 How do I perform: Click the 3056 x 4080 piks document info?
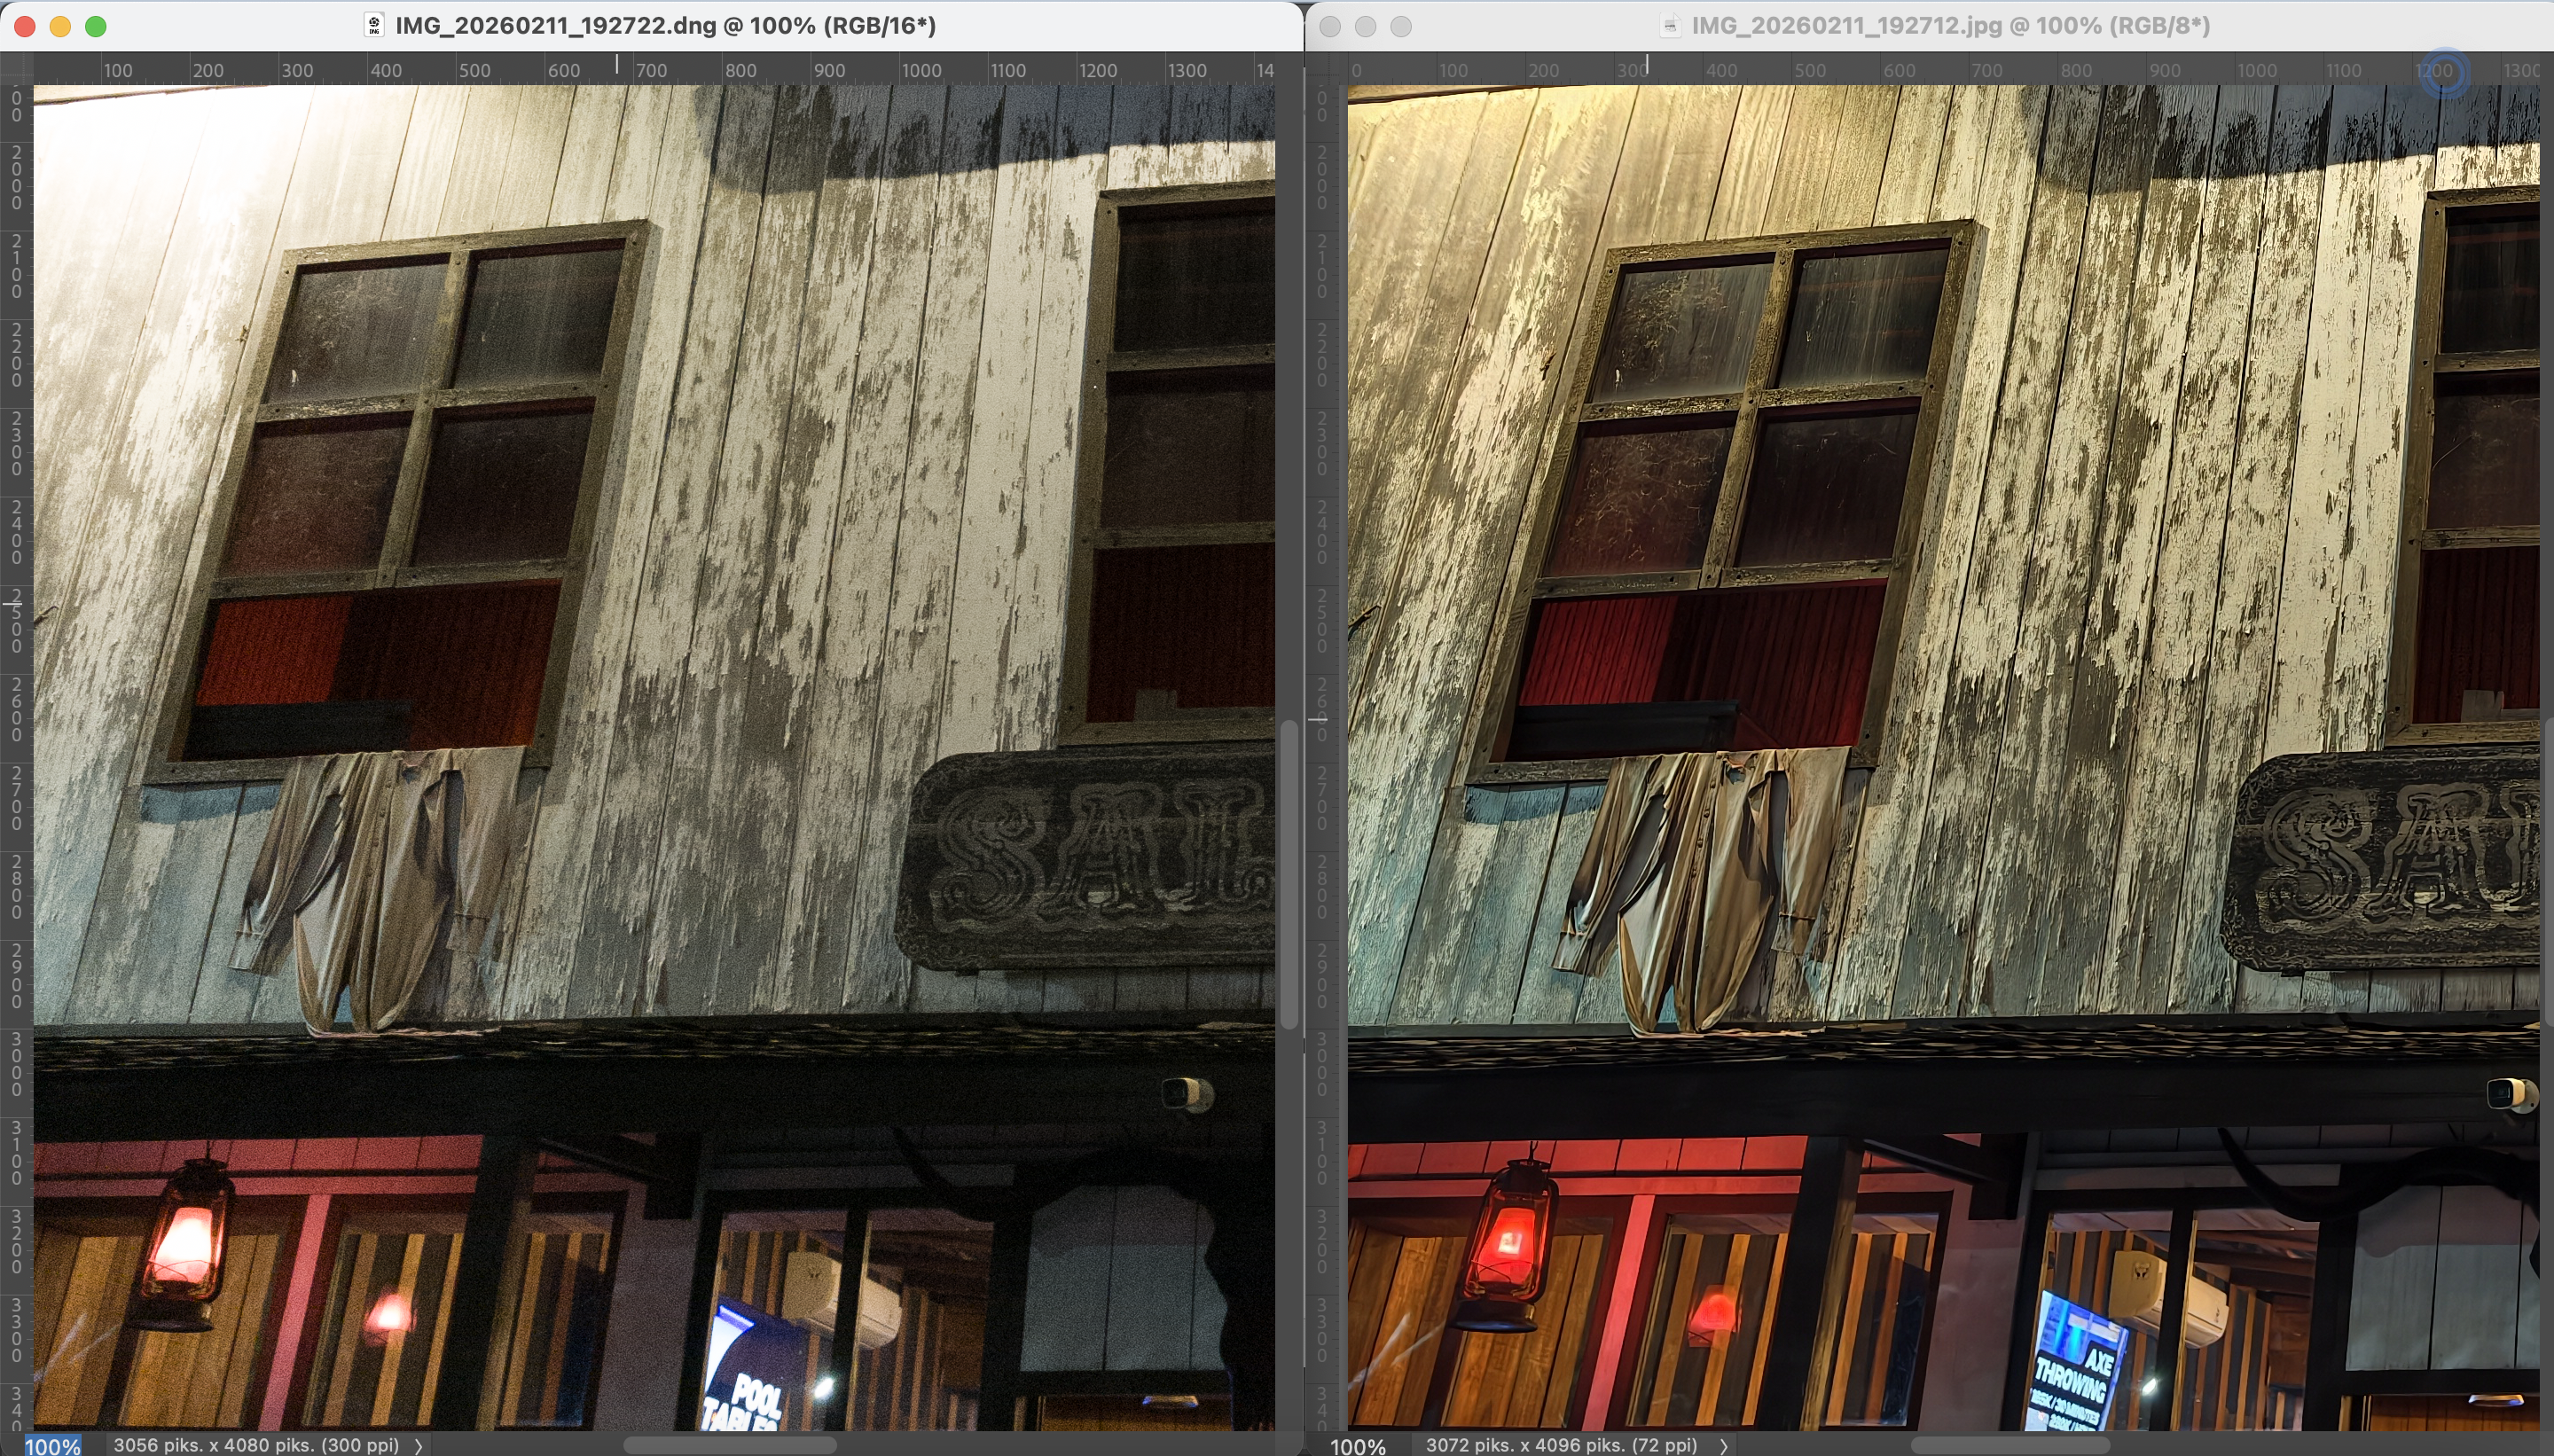[256, 1445]
